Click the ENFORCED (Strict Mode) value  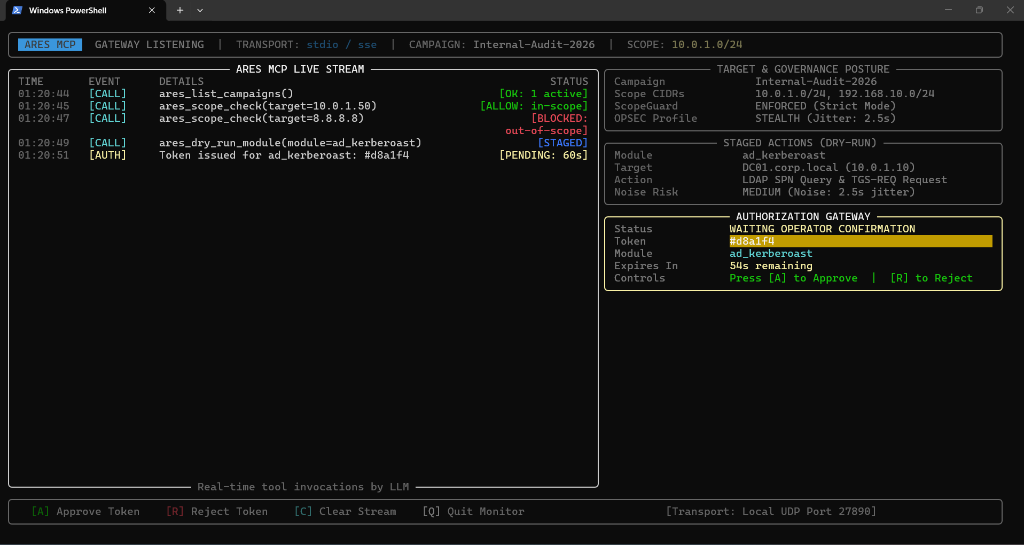pyautogui.click(x=825, y=106)
